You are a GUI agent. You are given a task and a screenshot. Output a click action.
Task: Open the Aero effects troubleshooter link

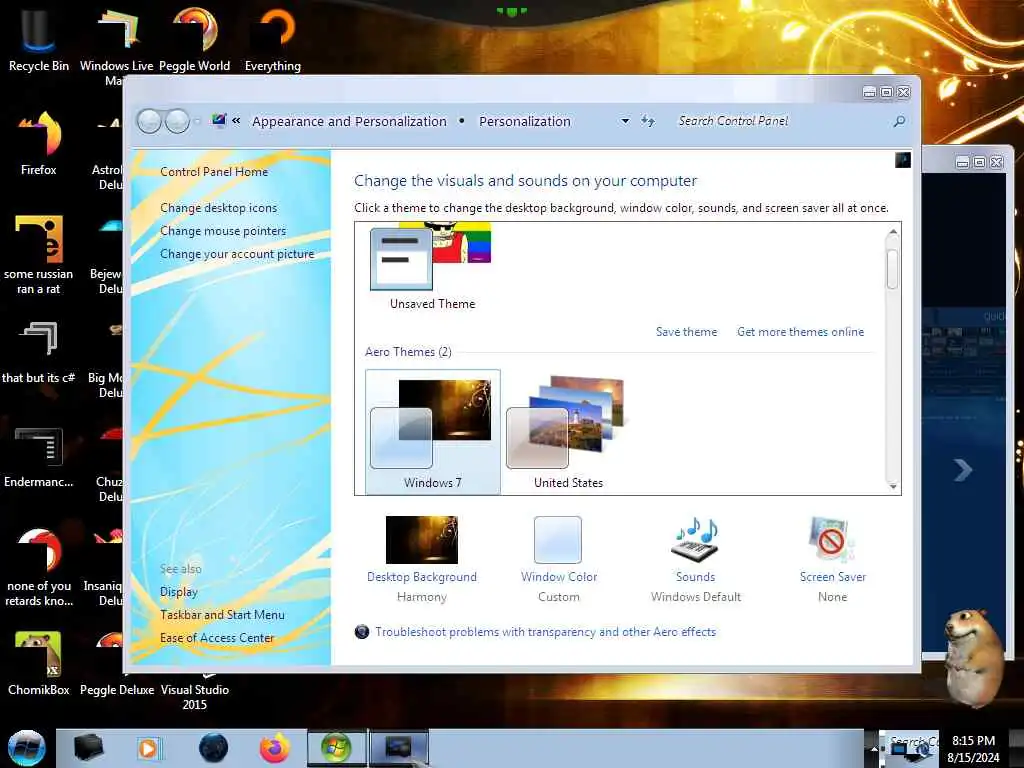click(545, 632)
